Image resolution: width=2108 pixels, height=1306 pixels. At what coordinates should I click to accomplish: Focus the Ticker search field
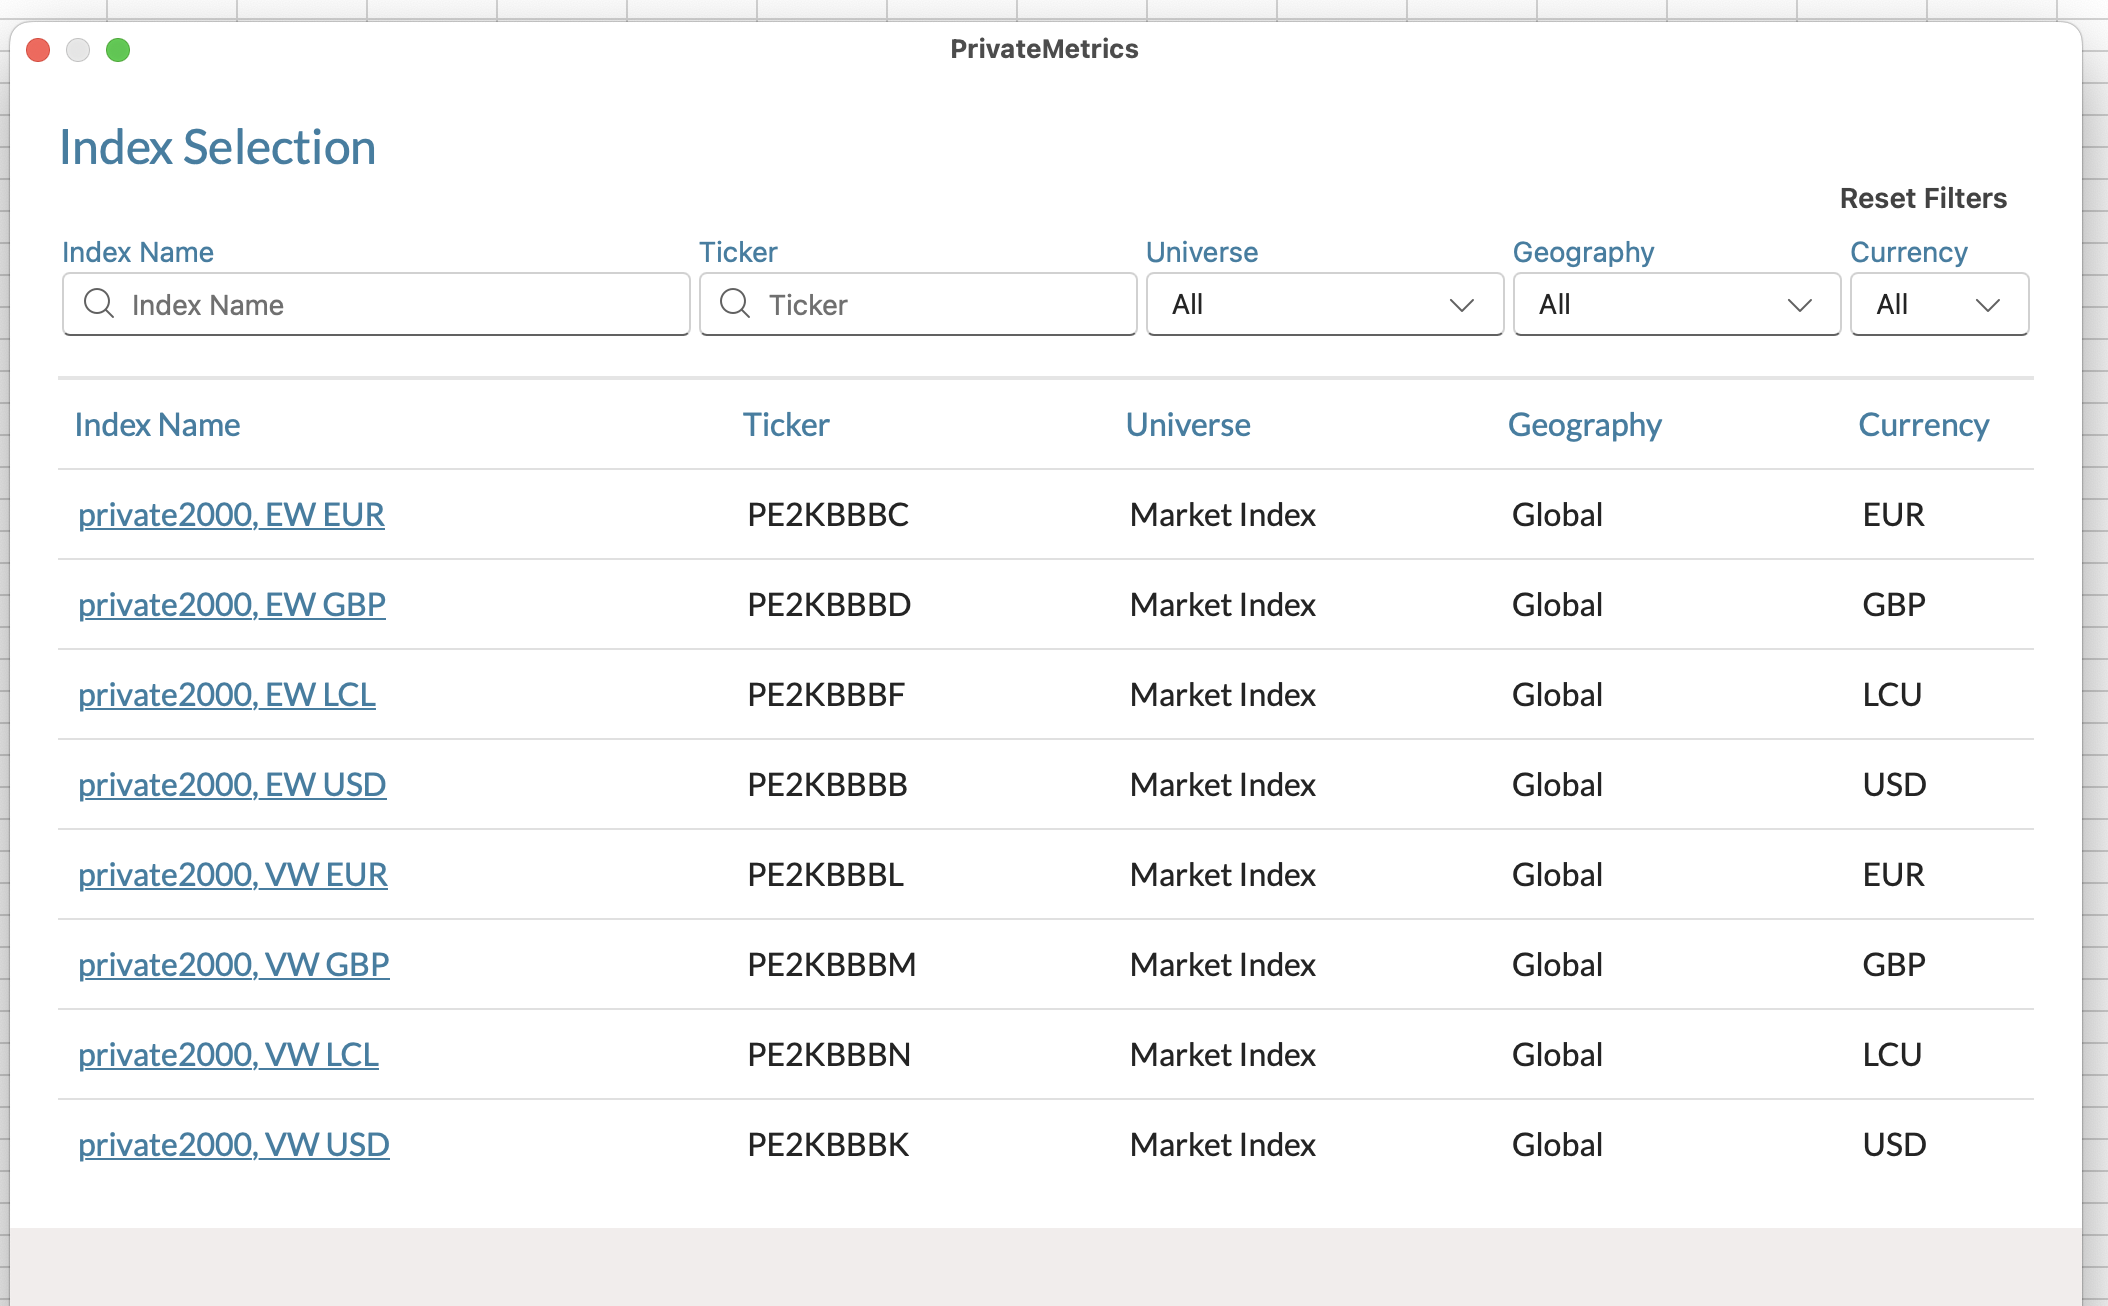pyautogui.click(x=940, y=304)
